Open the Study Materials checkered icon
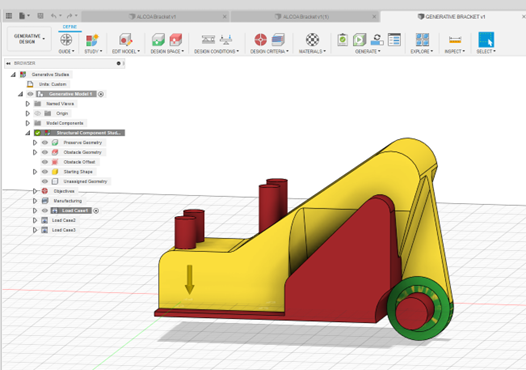Screen dimensions: 526x370 click(x=312, y=40)
